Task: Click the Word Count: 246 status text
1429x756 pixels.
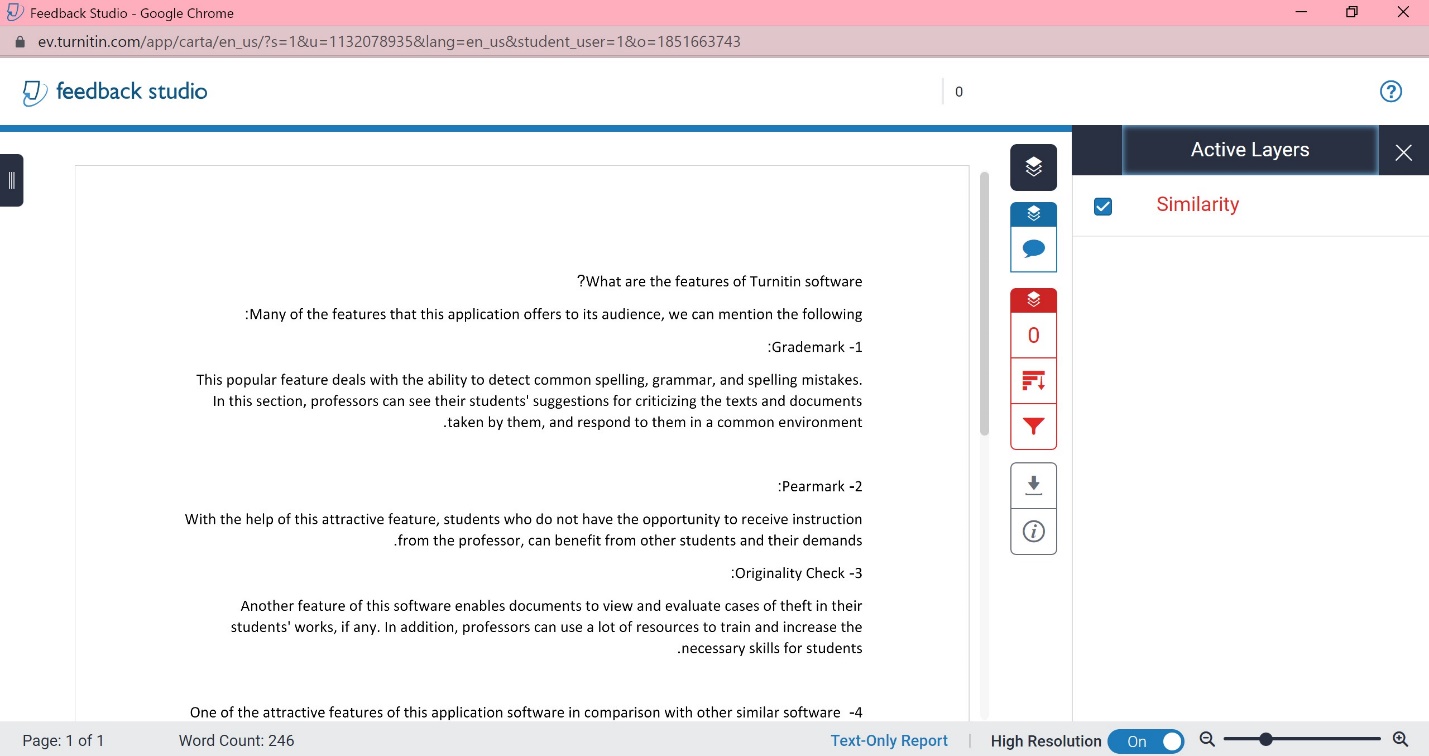Action: coord(236,741)
